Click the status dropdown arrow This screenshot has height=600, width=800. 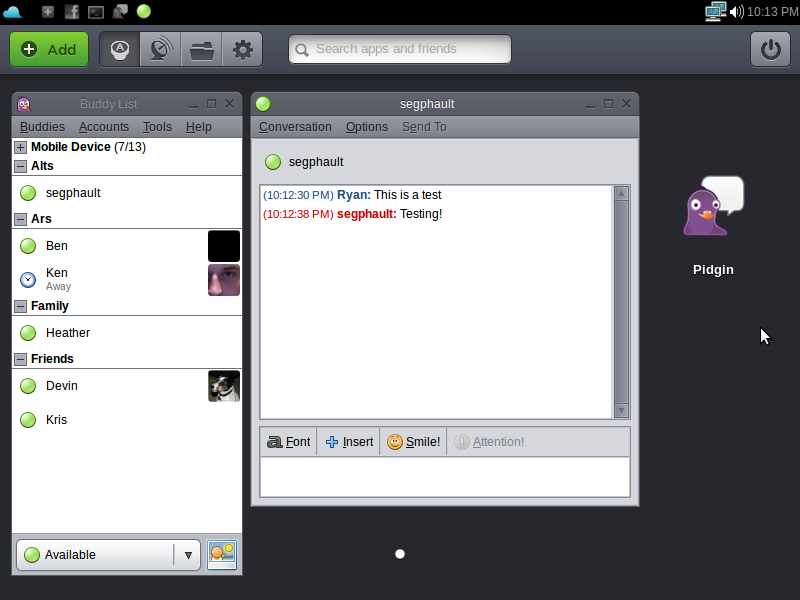click(x=188, y=555)
